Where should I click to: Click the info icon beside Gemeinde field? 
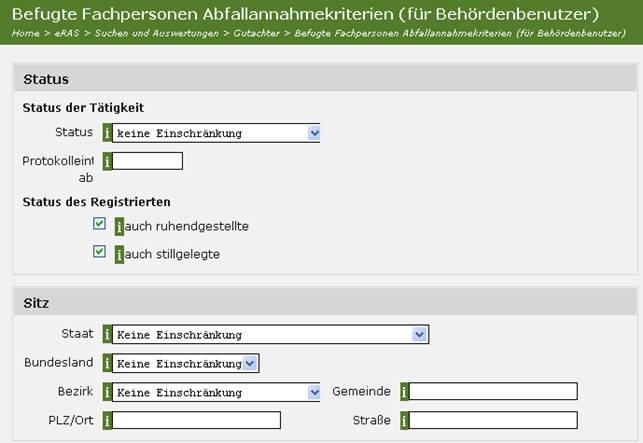pyautogui.click(x=405, y=391)
